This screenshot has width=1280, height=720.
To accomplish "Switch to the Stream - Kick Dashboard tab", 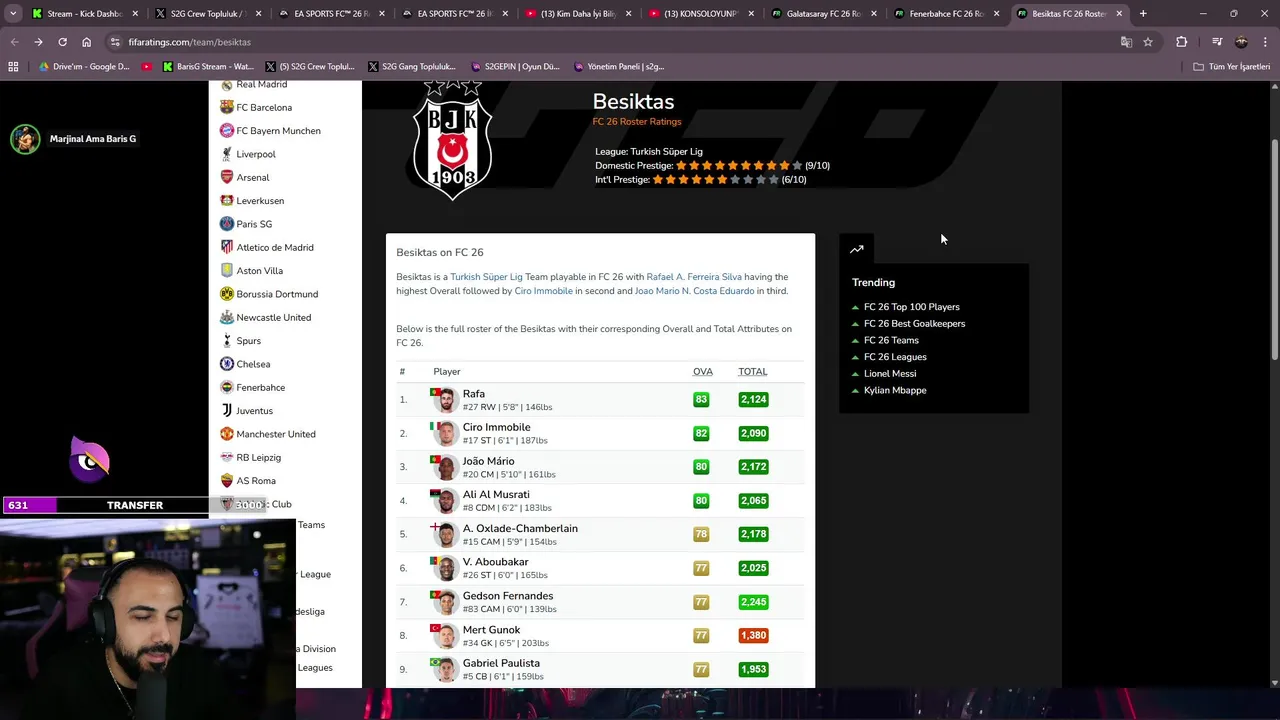I will click(85, 14).
